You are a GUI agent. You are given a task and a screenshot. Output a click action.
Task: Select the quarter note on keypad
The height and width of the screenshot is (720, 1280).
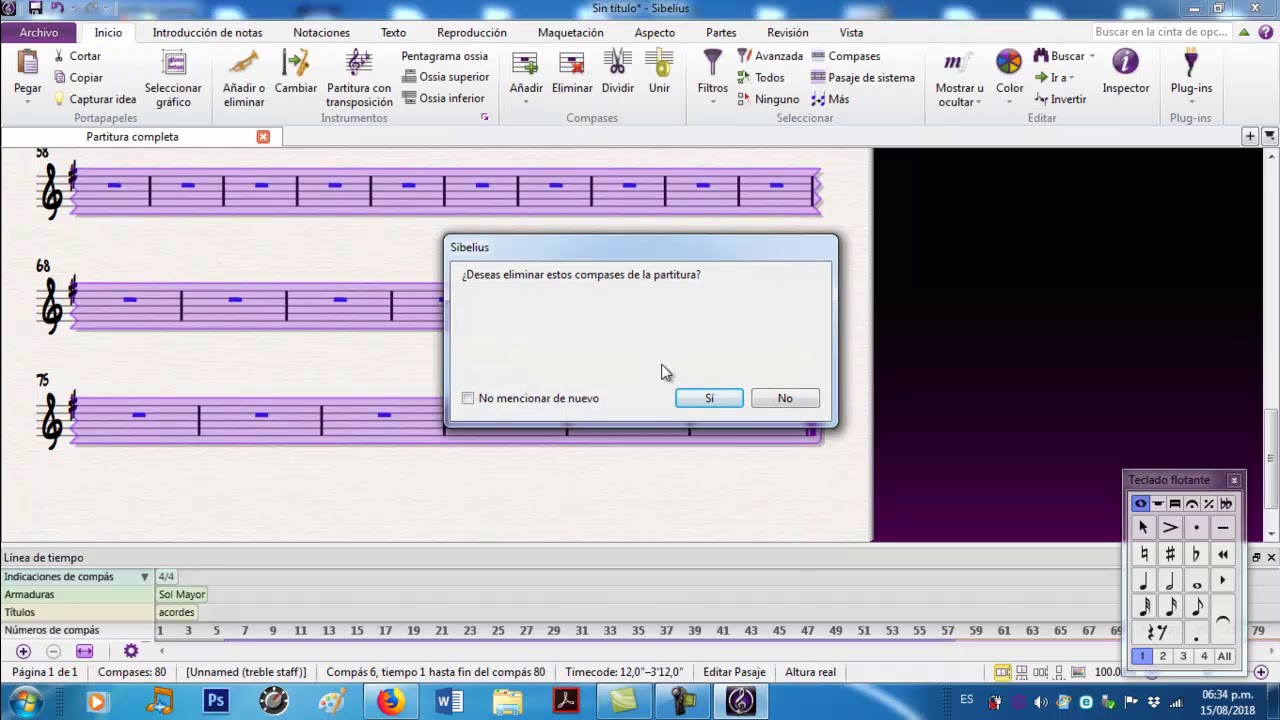[x=1144, y=581]
